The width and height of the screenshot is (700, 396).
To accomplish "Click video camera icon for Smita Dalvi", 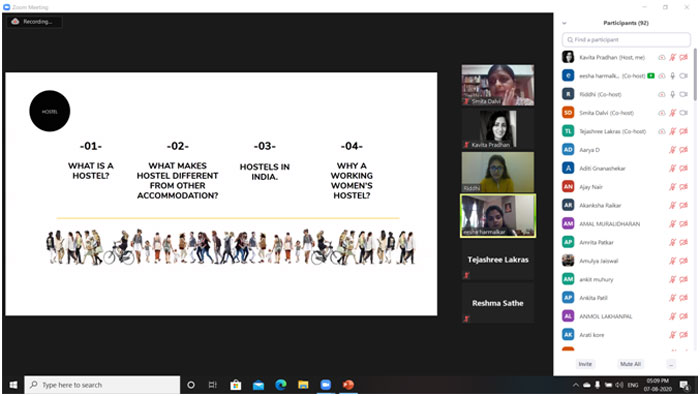I will pyautogui.click(x=683, y=113).
